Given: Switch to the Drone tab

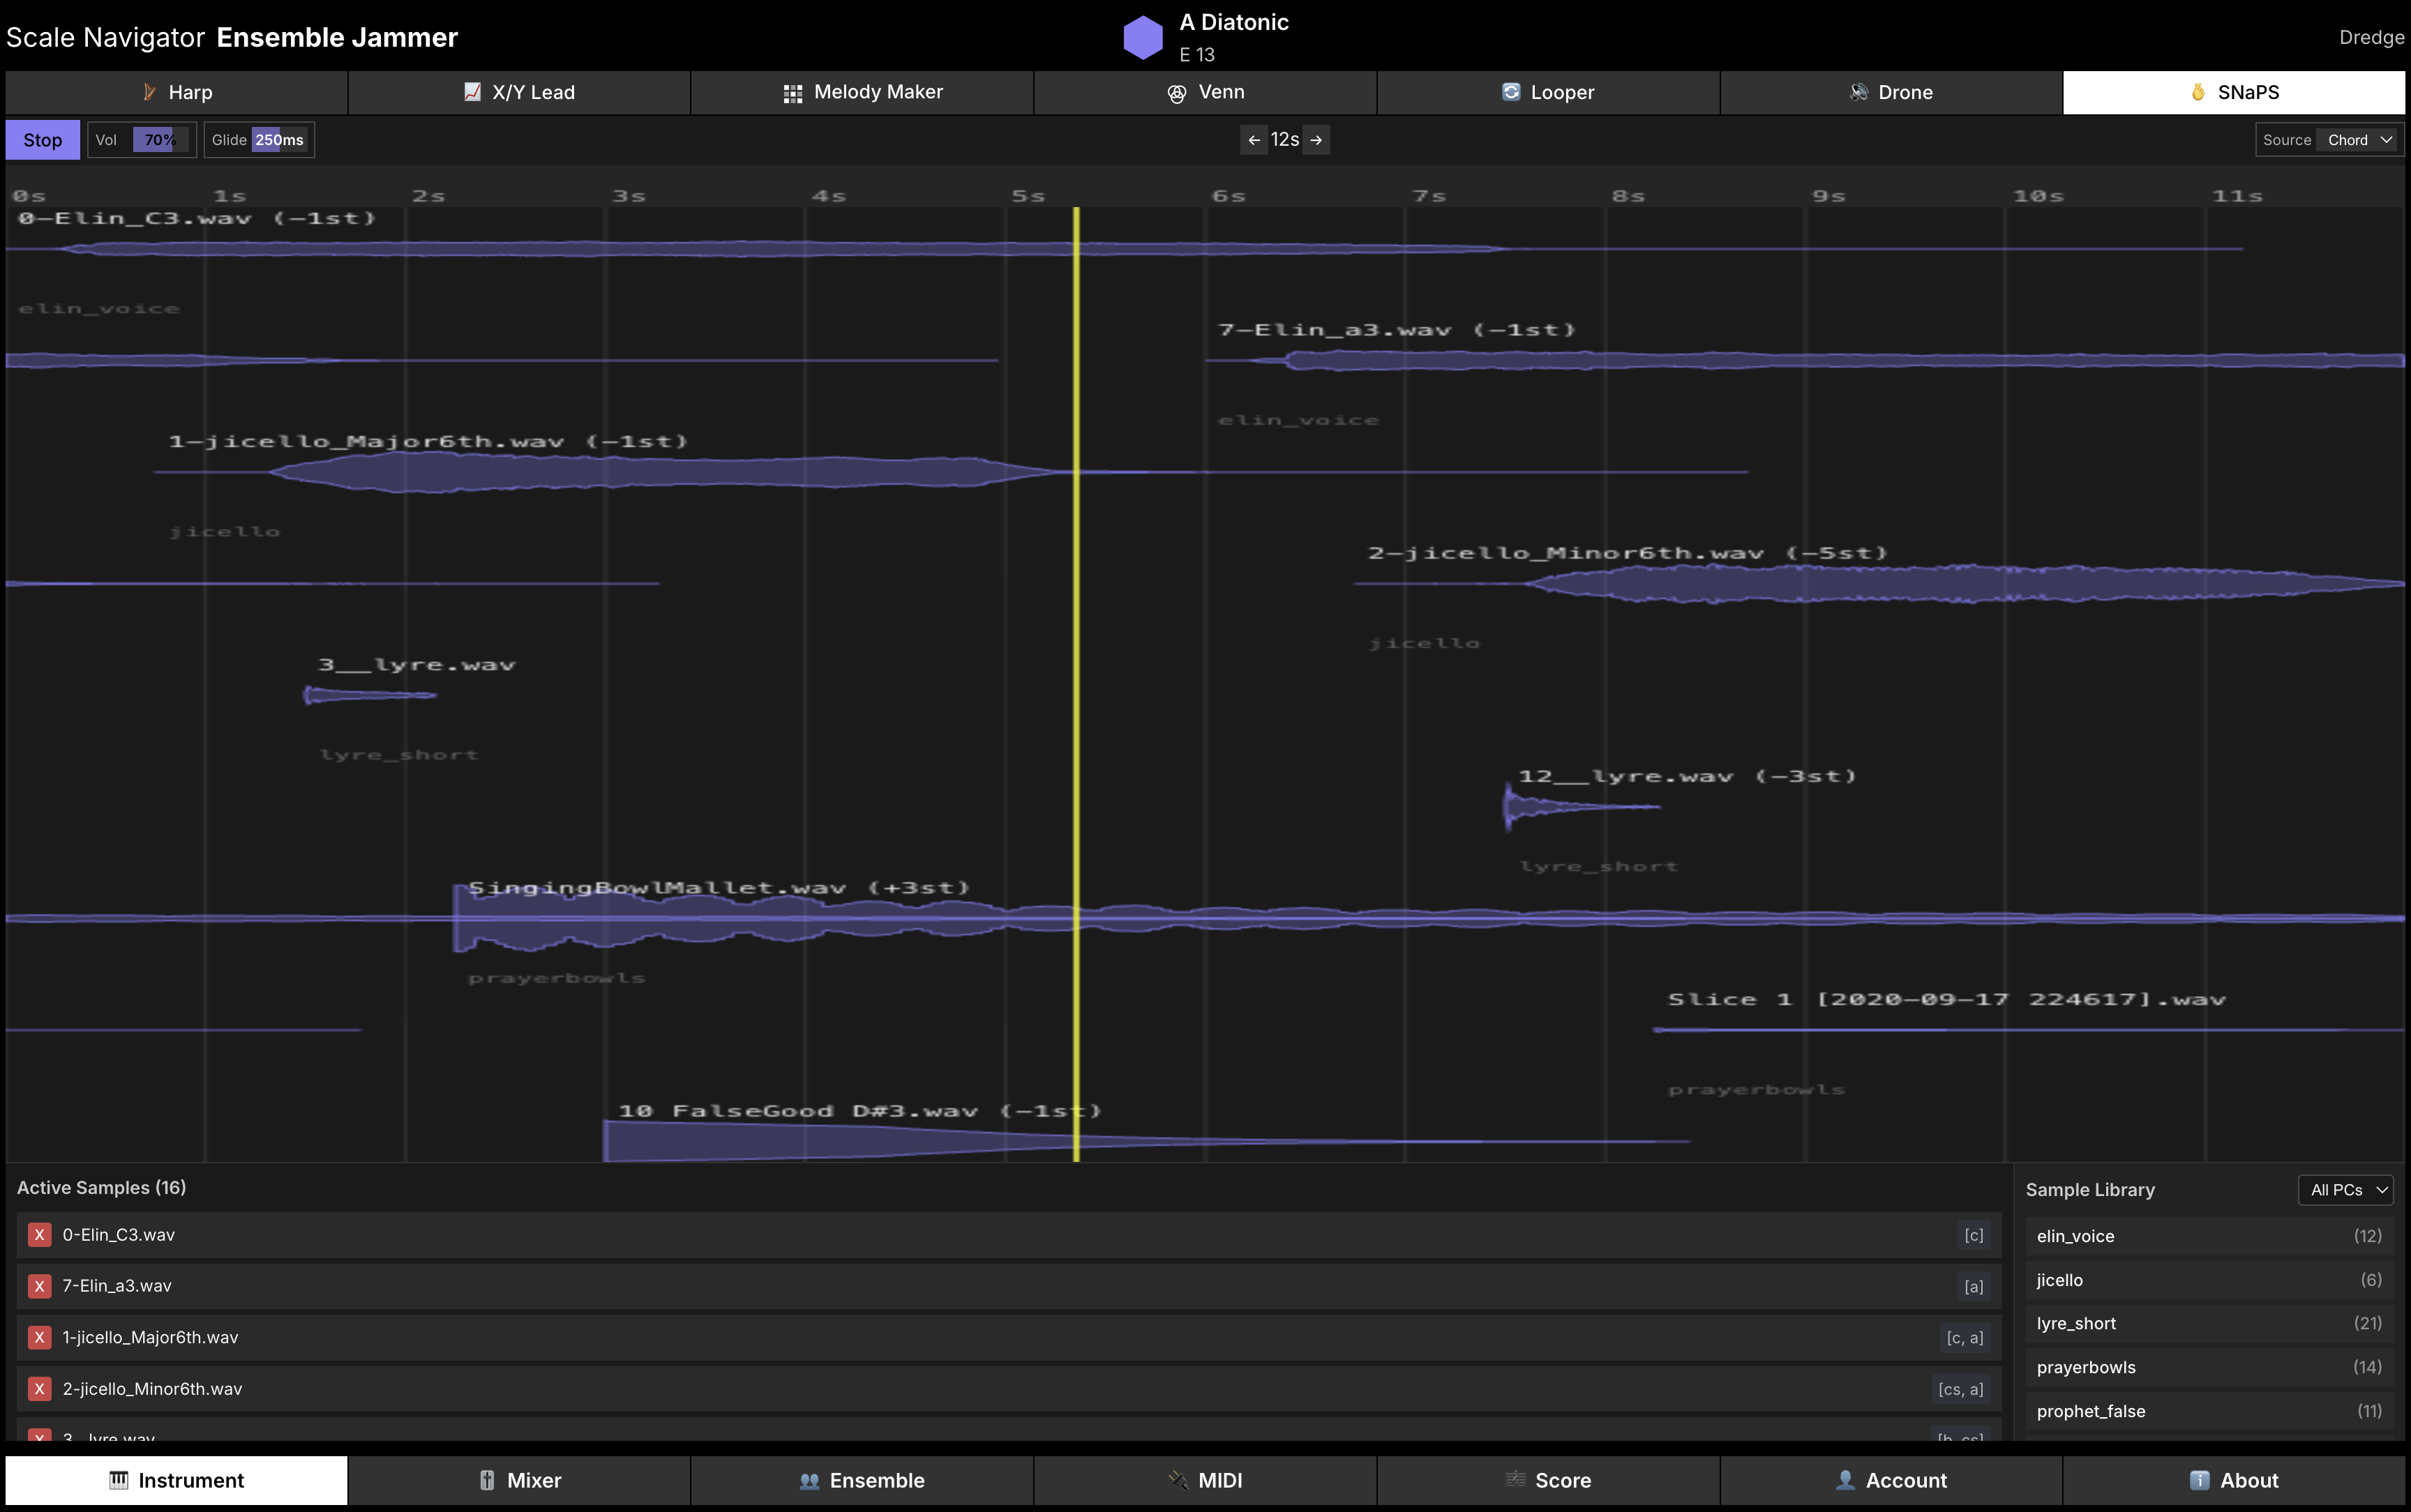Looking at the screenshot, I should [1890, 92].
